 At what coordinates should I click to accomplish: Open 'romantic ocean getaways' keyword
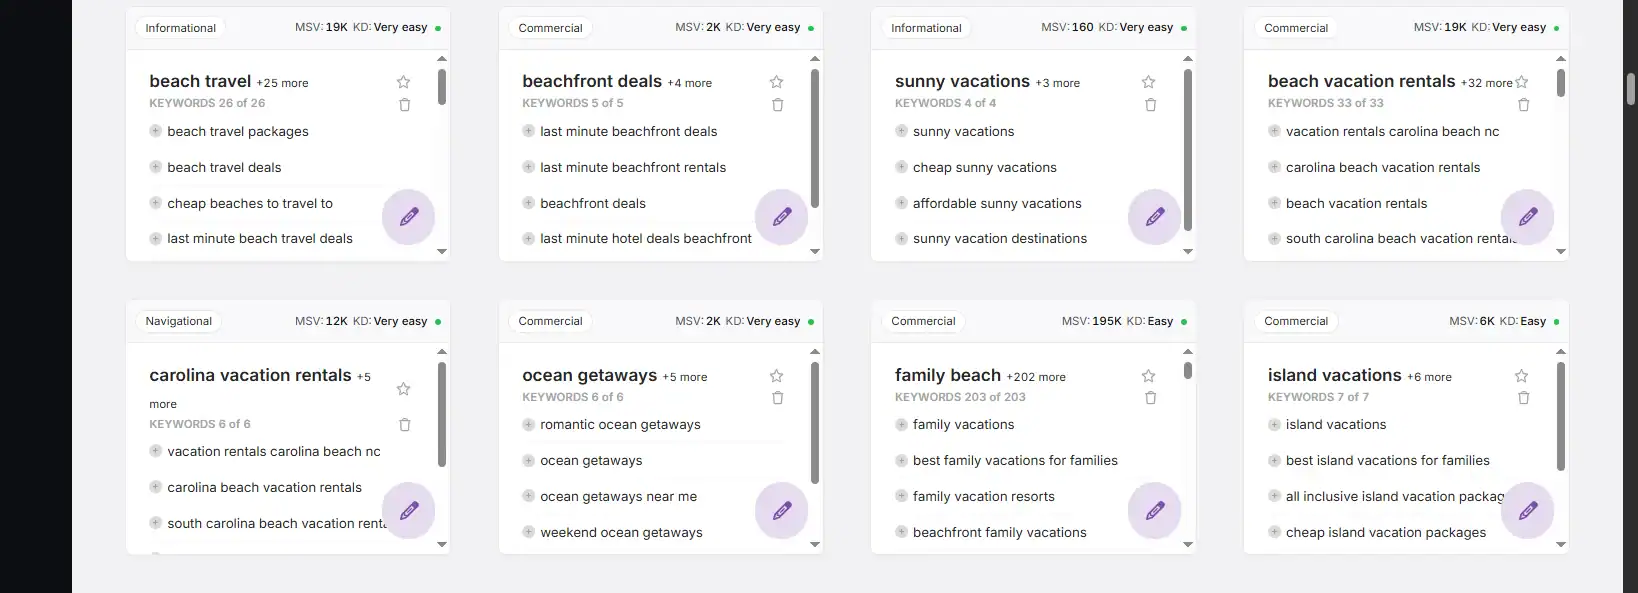620,425
